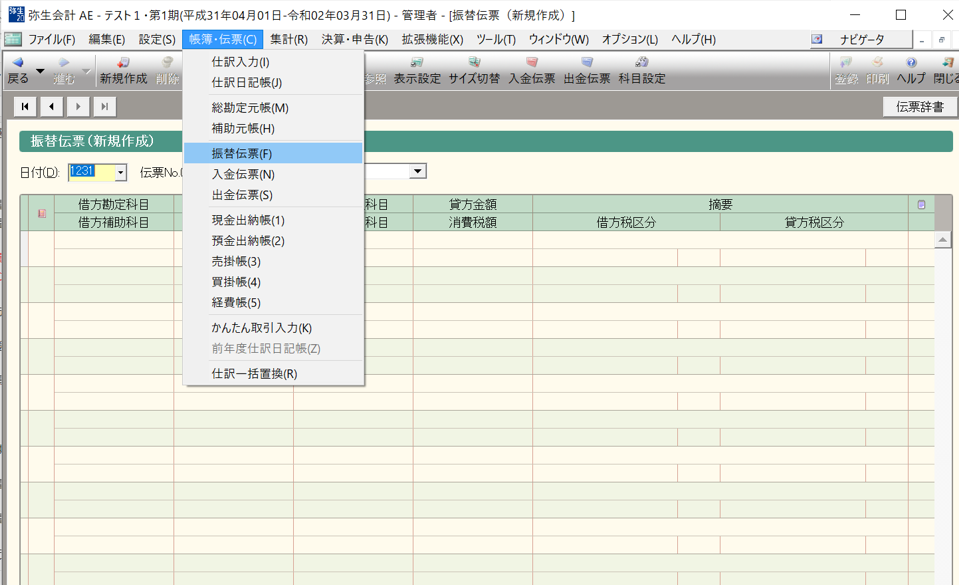
Task: Click the 日付 input field
Action: [90, 172]
